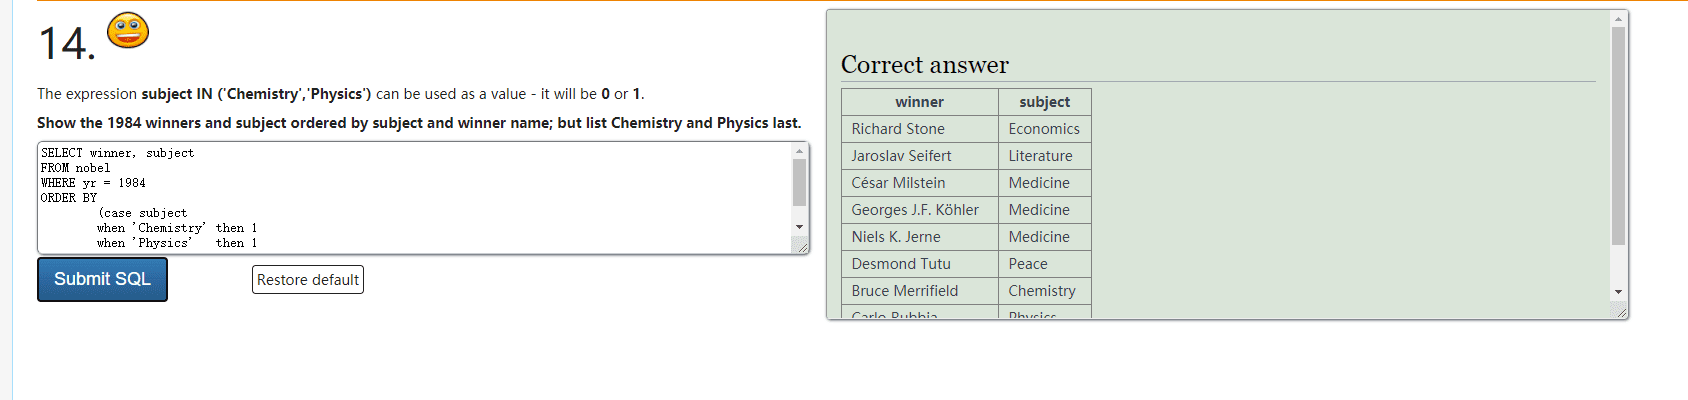Click the results panel scroll down arrow
Viewport: 1688px width, 400px height.
coord(1618,292)
